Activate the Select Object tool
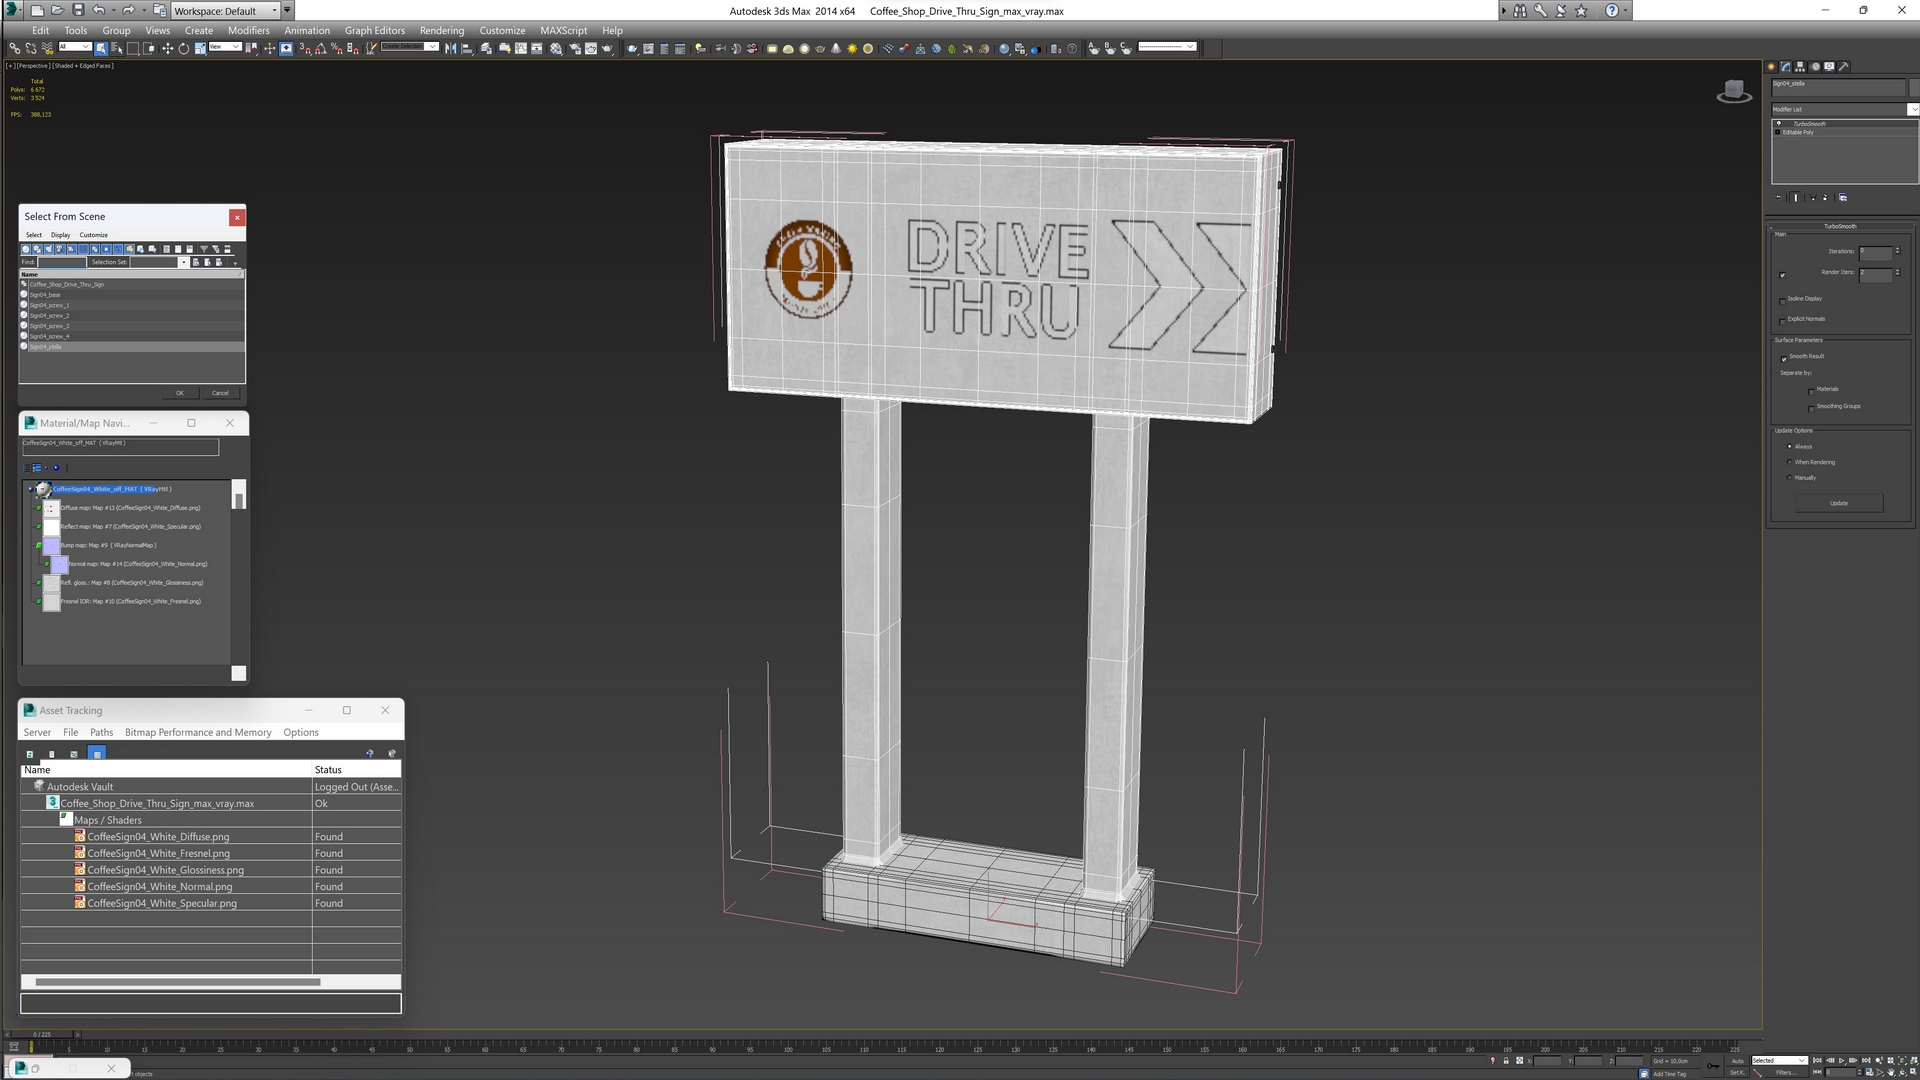 tap(101, 48)
